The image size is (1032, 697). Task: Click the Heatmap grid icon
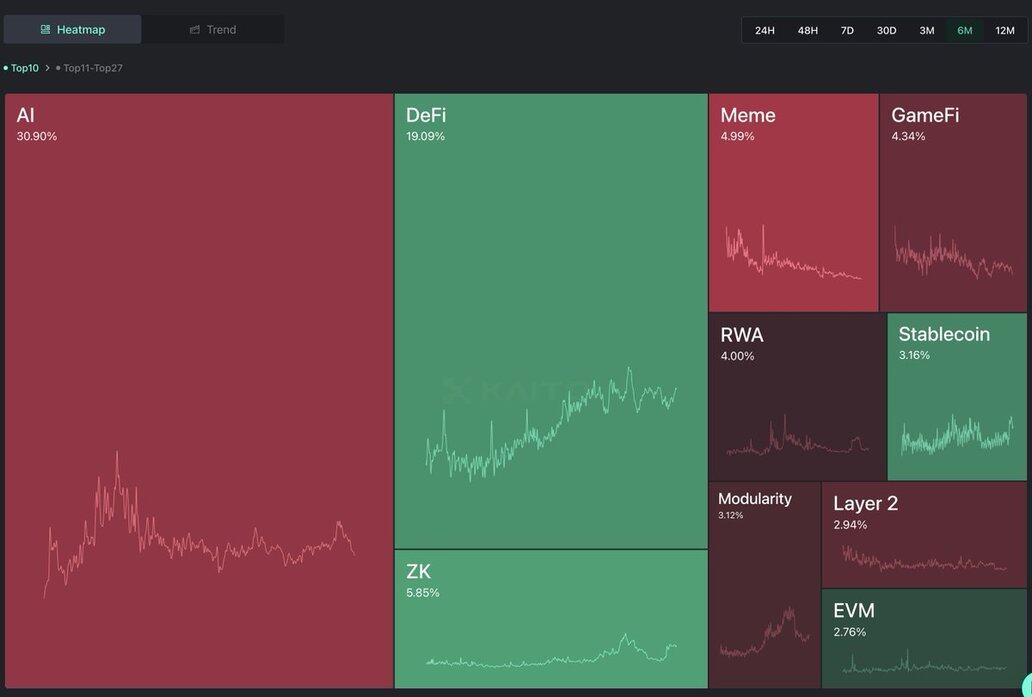[45, 30]
